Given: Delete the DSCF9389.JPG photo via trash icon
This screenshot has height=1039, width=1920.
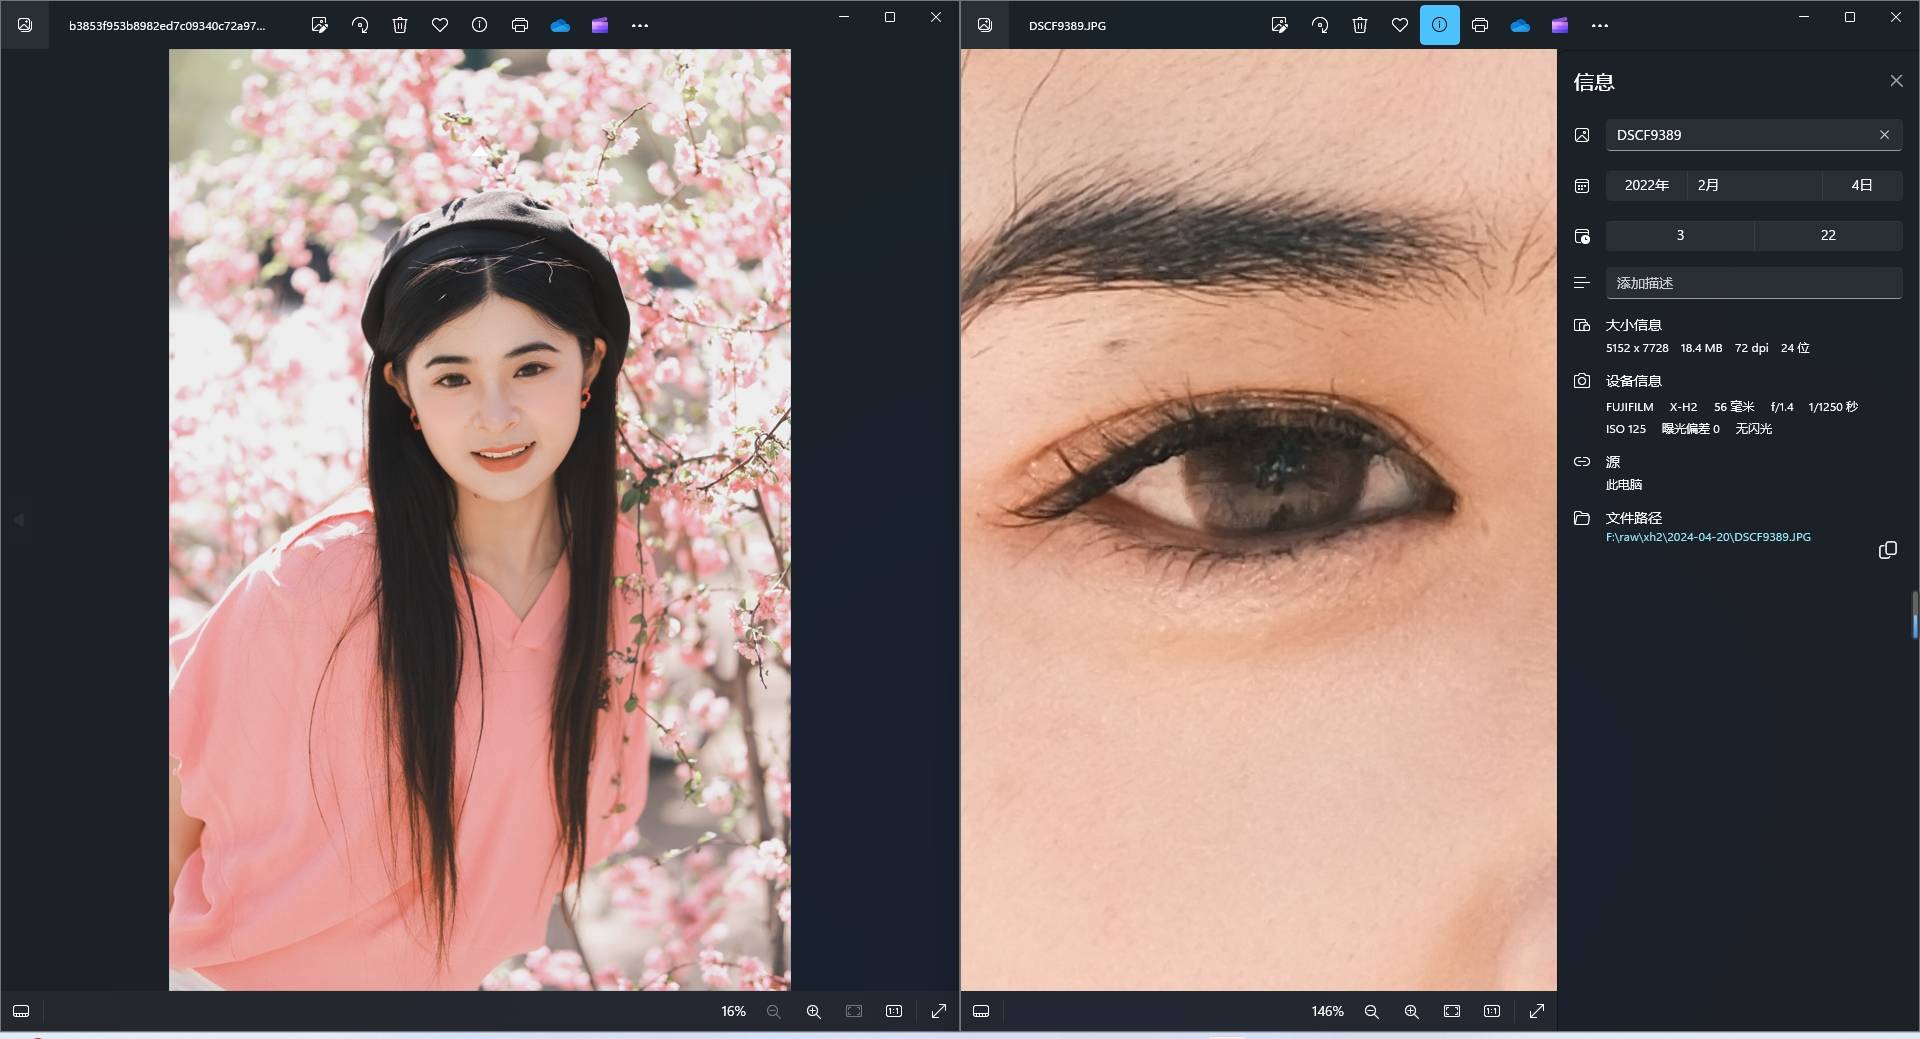Looking at the screenshot, I should click(1360, 25).
